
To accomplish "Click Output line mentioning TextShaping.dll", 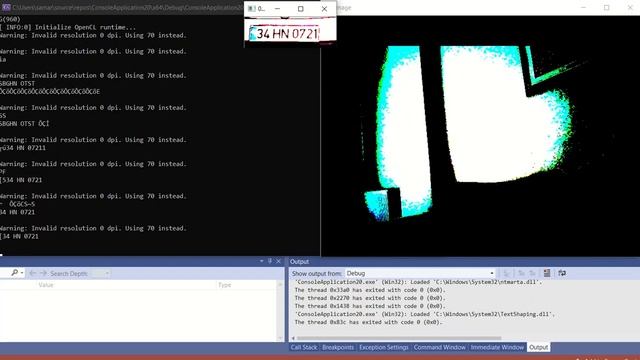I will [424, 314].
